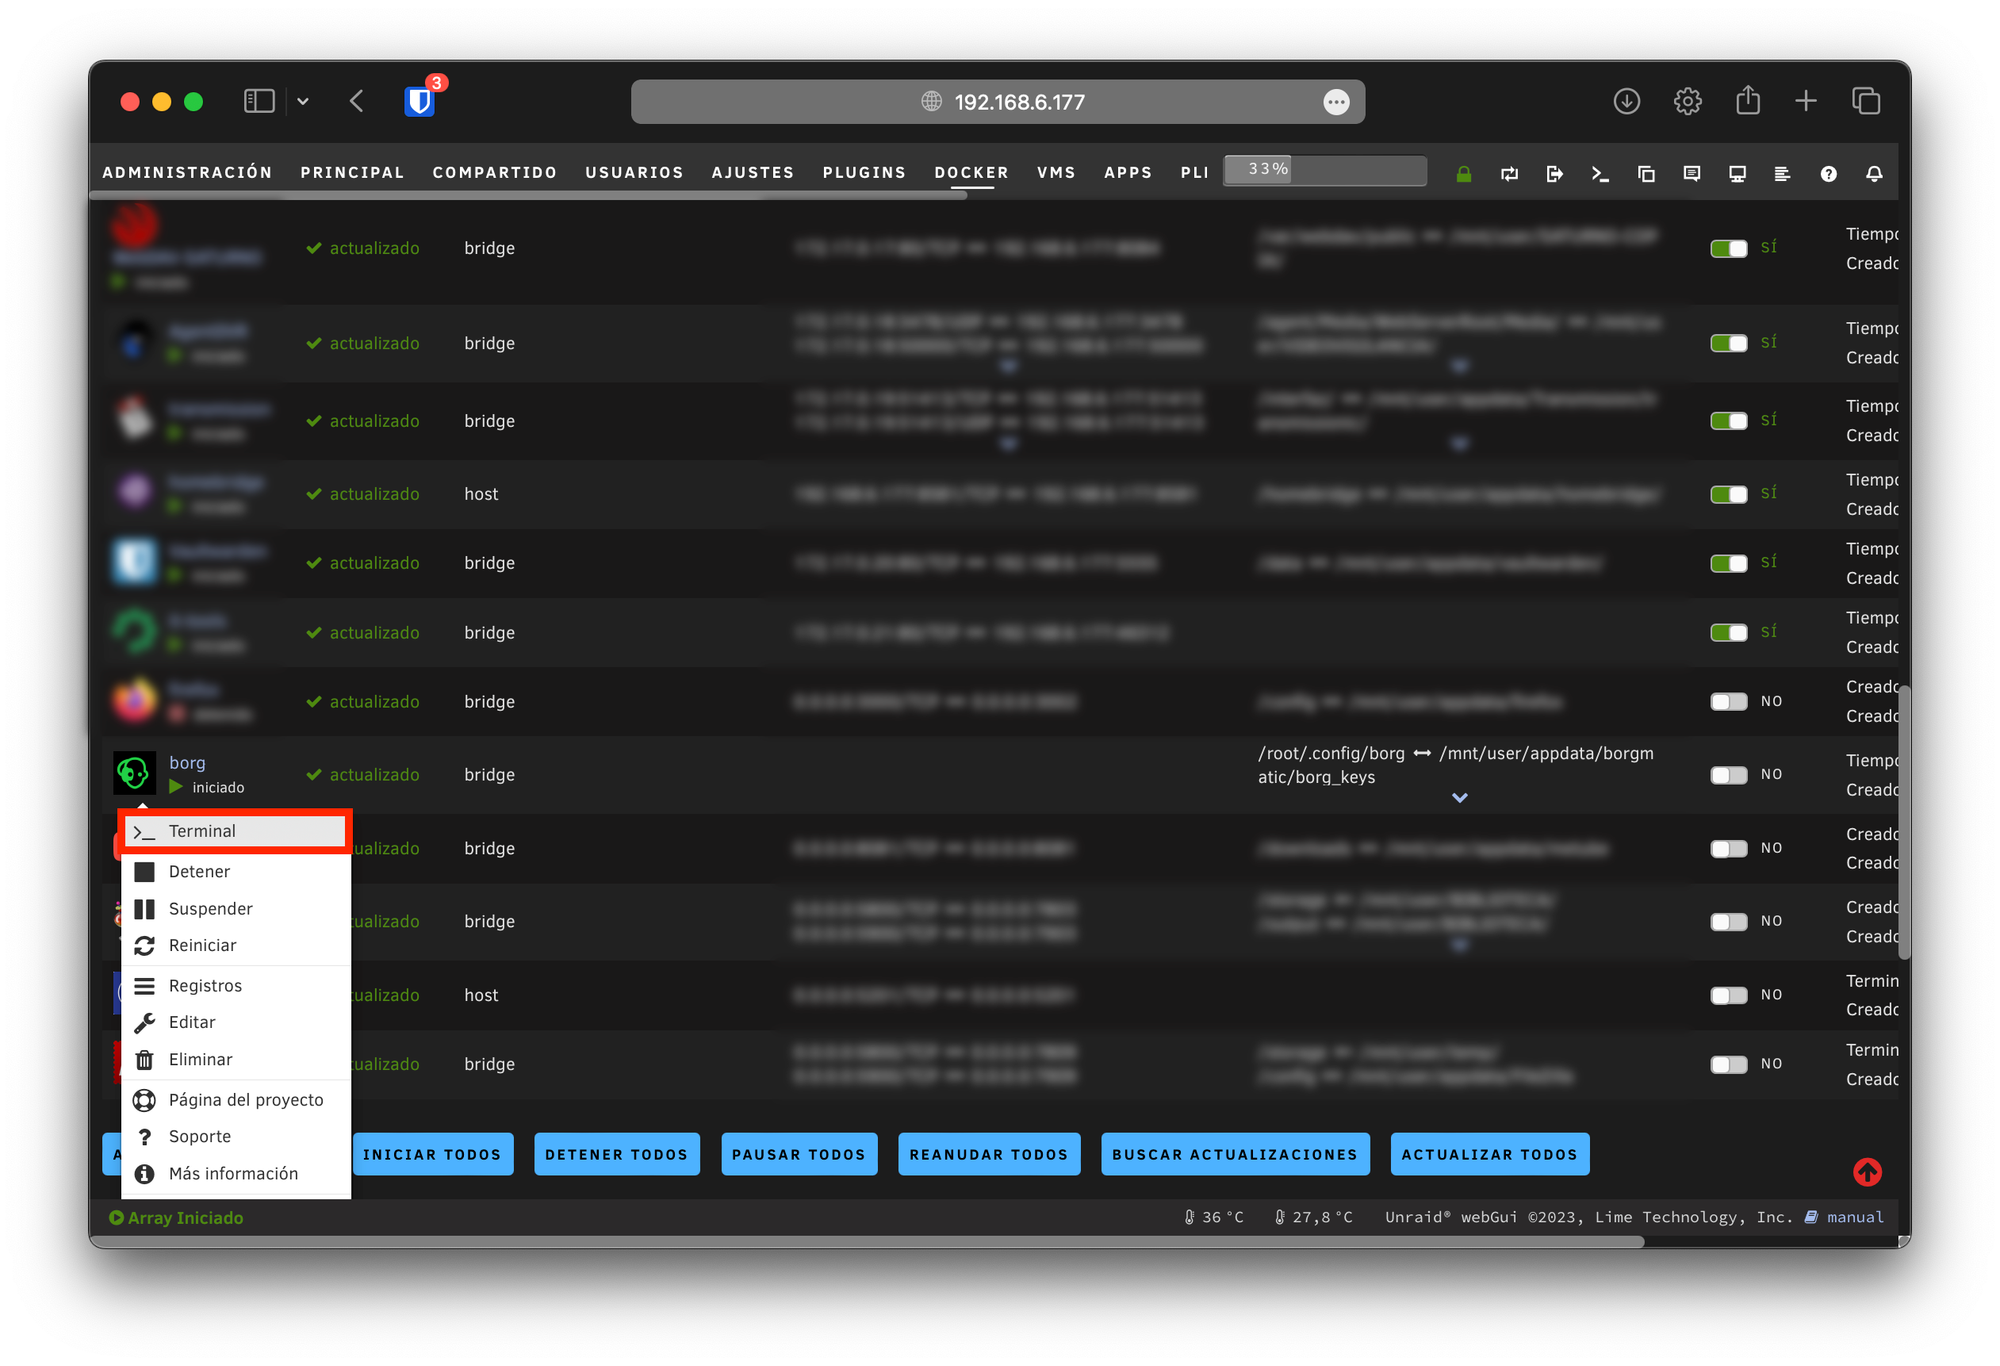Open the Apps tab
The height and width of the screenshot is (1366, 2000).
click(1128, 172)
